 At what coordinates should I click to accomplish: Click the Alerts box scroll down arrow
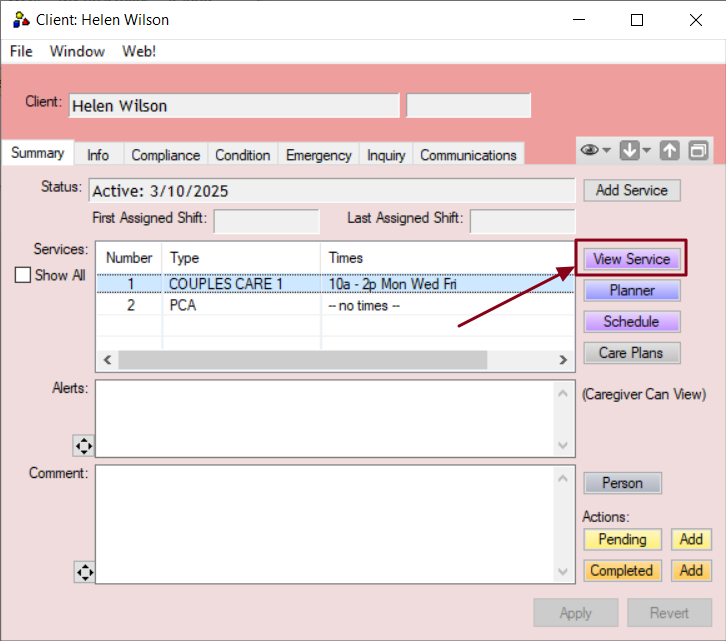tap(563, 445)
